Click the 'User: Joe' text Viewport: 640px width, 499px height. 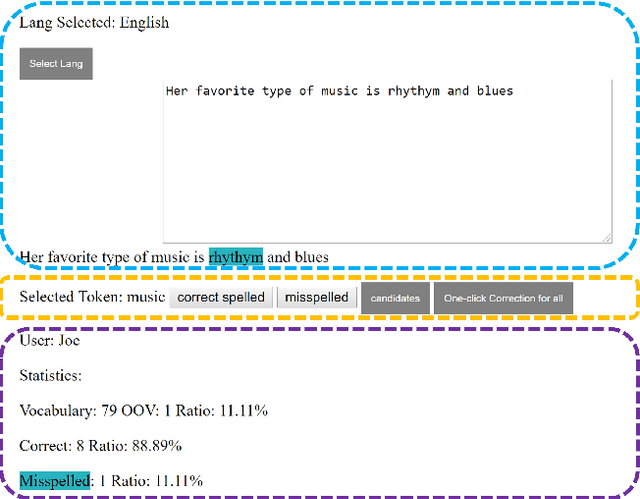point(50,341)
